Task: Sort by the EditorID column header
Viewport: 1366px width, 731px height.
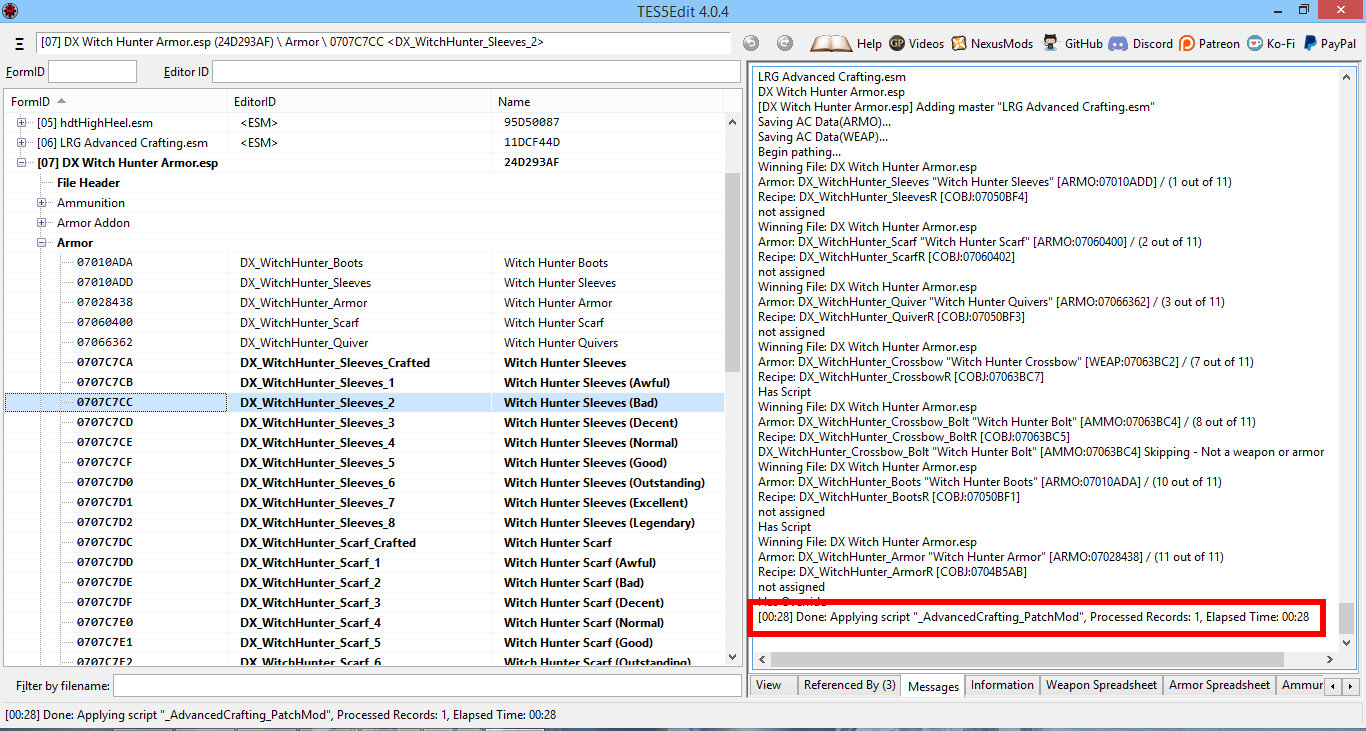Action: [x=360, y=101]
